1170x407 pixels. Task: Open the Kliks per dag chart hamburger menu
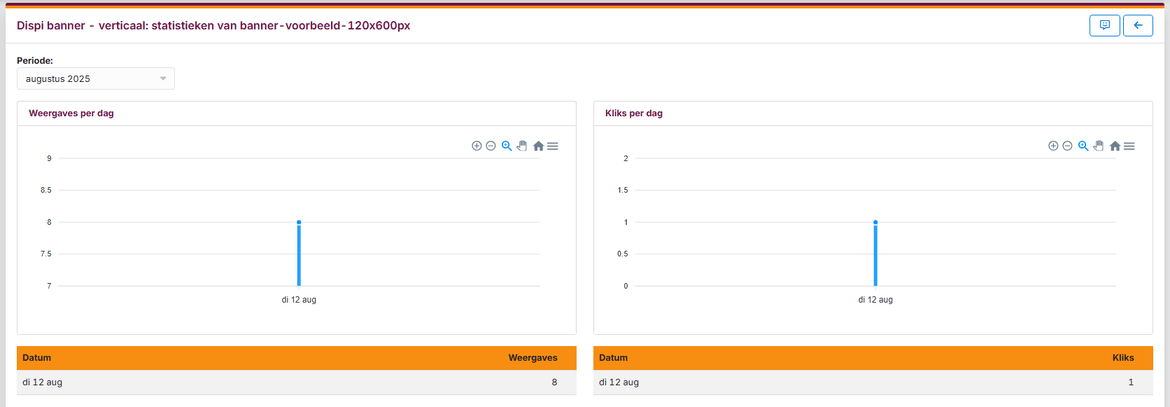click(1129, 146)
